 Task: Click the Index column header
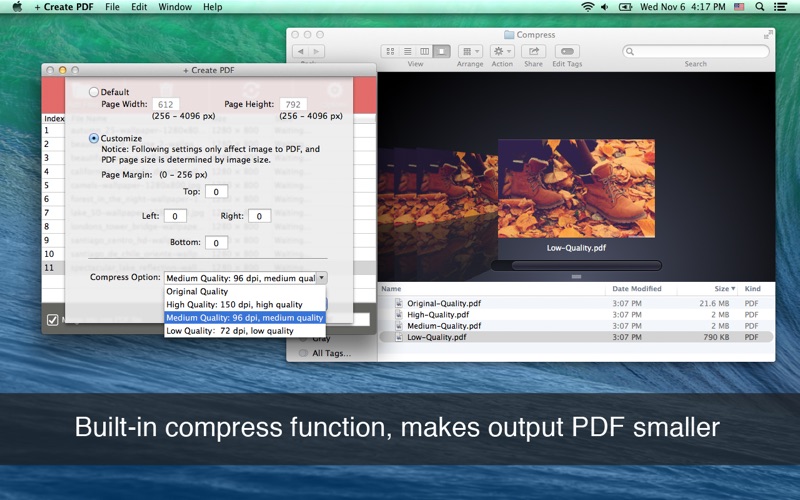[54, 118]
